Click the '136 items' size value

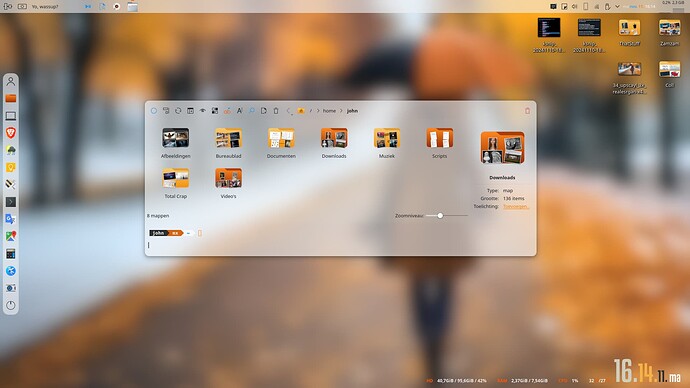pos(514,198)
